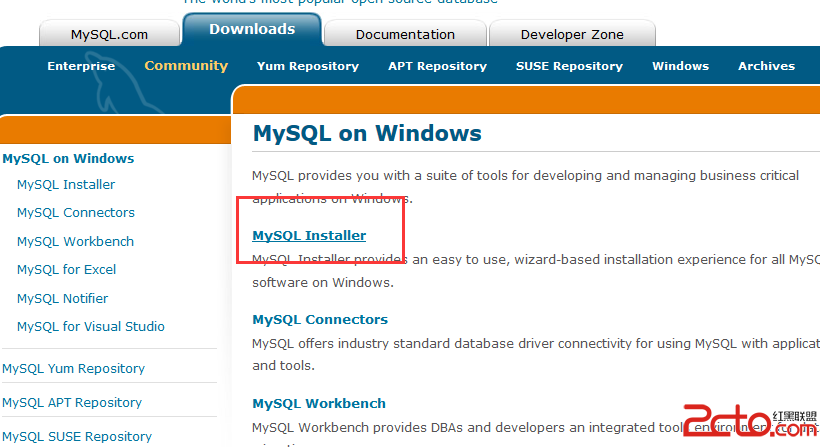Open the Documentation tab

(x=405, y=35)
